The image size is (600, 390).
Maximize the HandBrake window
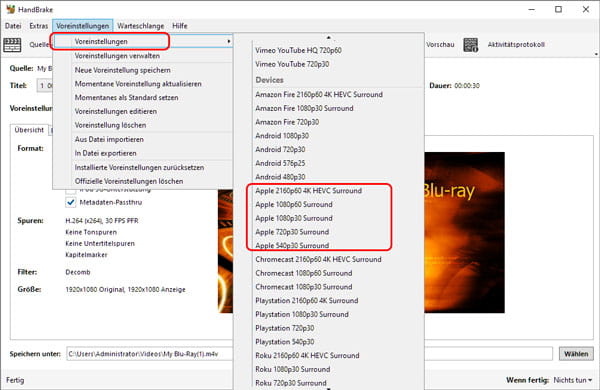[x=558, y=10]
